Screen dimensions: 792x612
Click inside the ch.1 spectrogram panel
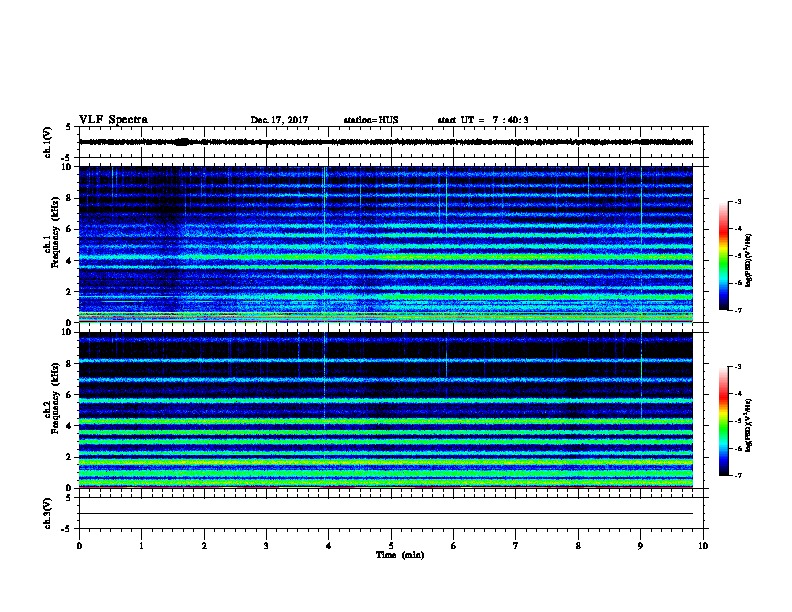click(x=386, y=244)
